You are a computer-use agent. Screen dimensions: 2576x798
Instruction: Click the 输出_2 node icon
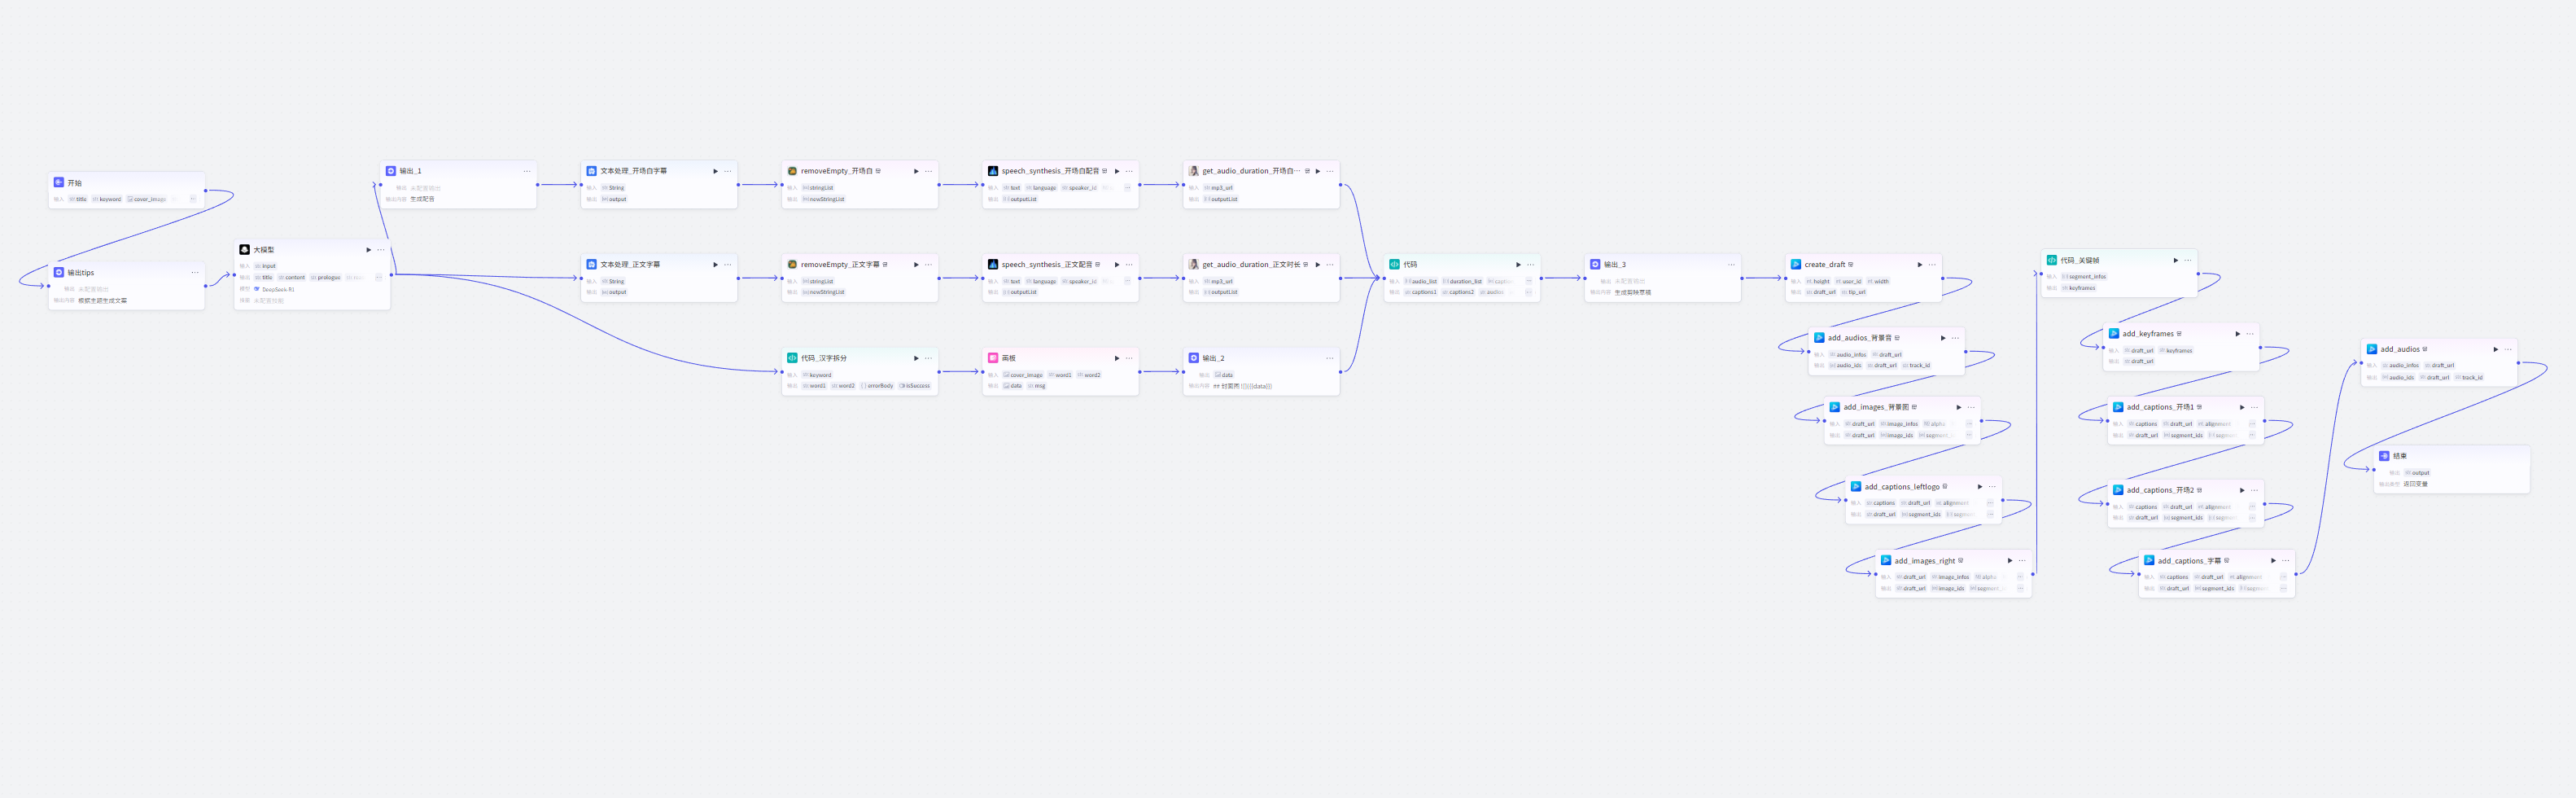[1194, 357]
